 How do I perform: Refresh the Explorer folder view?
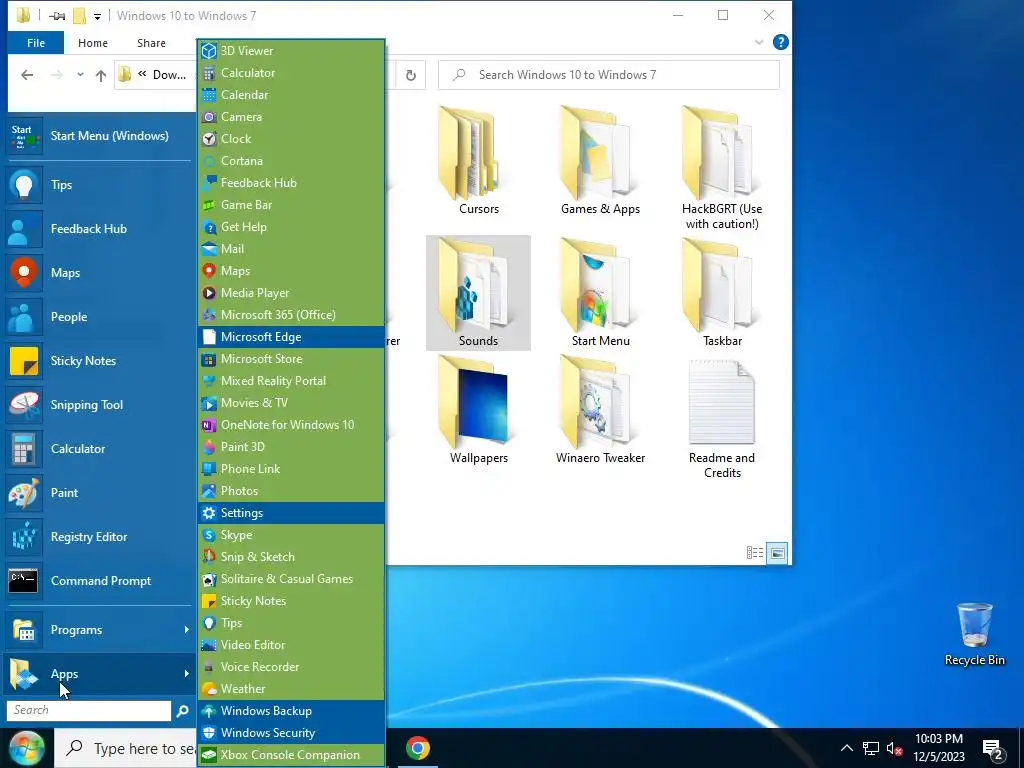[411, 75]
